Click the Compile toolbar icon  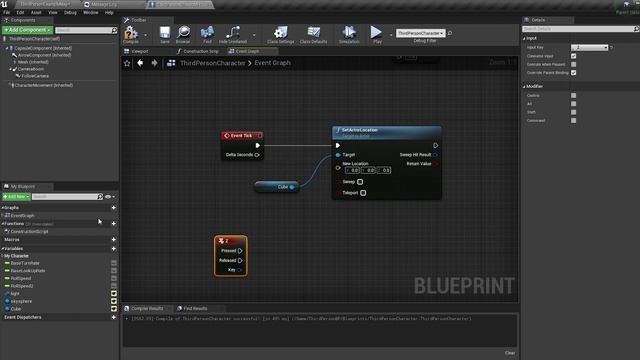[131, 34]
